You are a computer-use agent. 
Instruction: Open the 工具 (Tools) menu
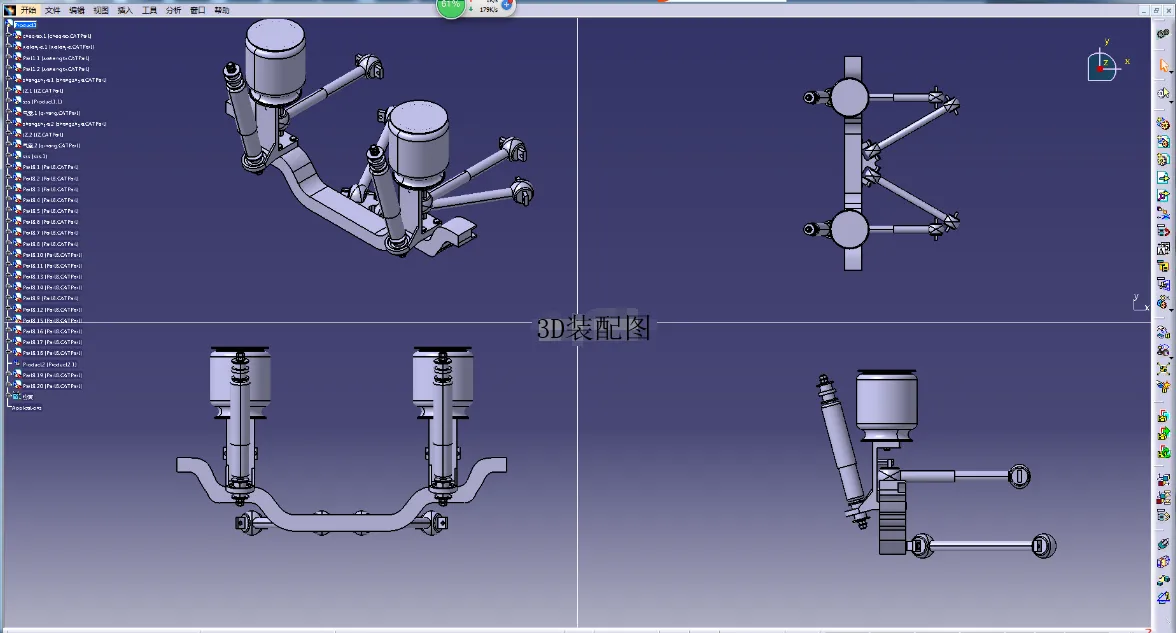coord(149,10)
